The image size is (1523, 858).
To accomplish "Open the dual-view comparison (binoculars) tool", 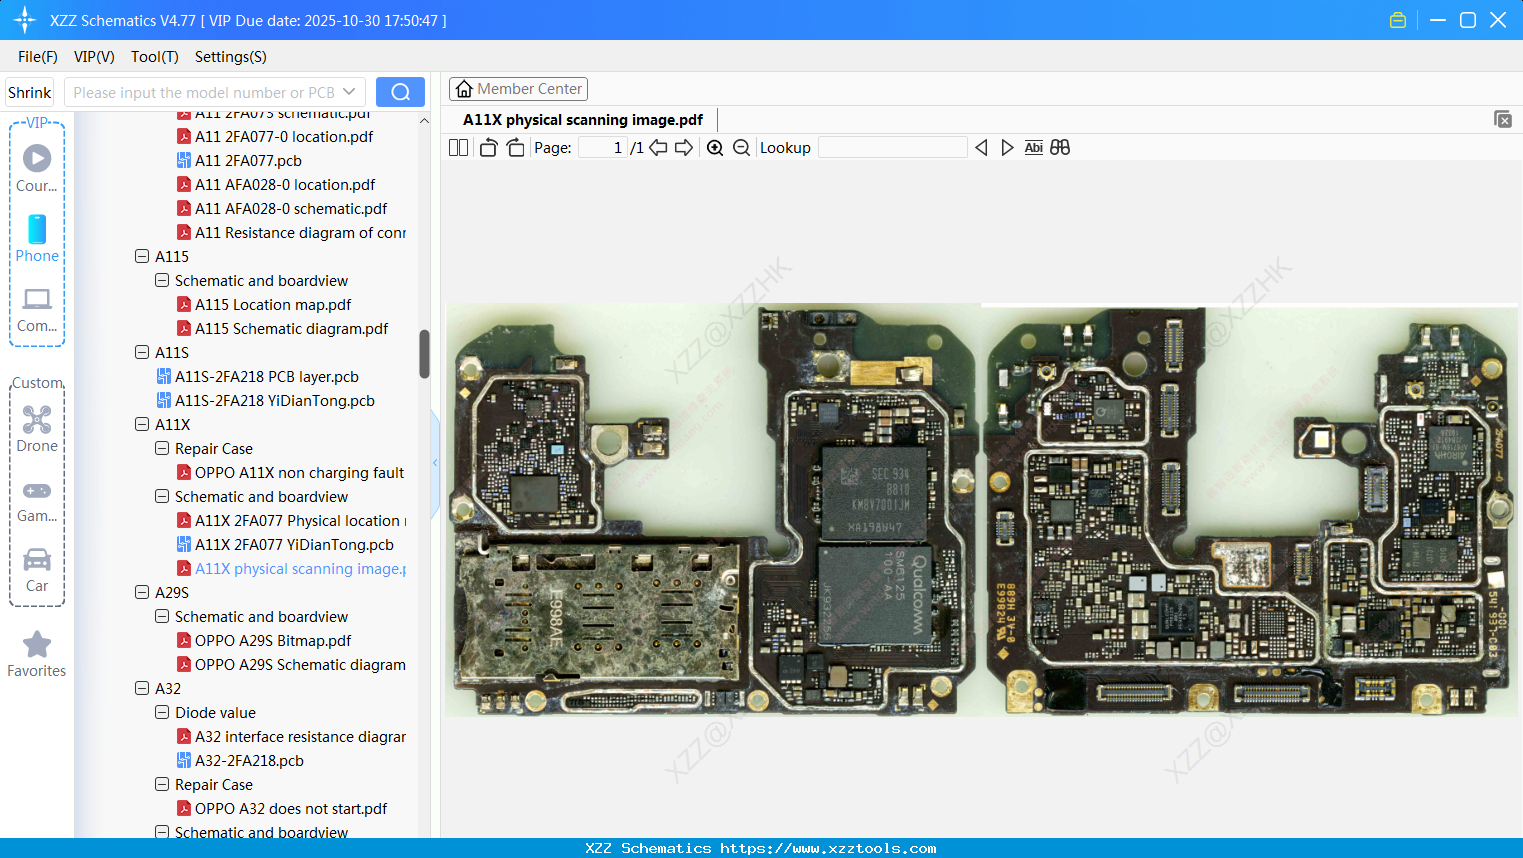I will point(1059,147).
